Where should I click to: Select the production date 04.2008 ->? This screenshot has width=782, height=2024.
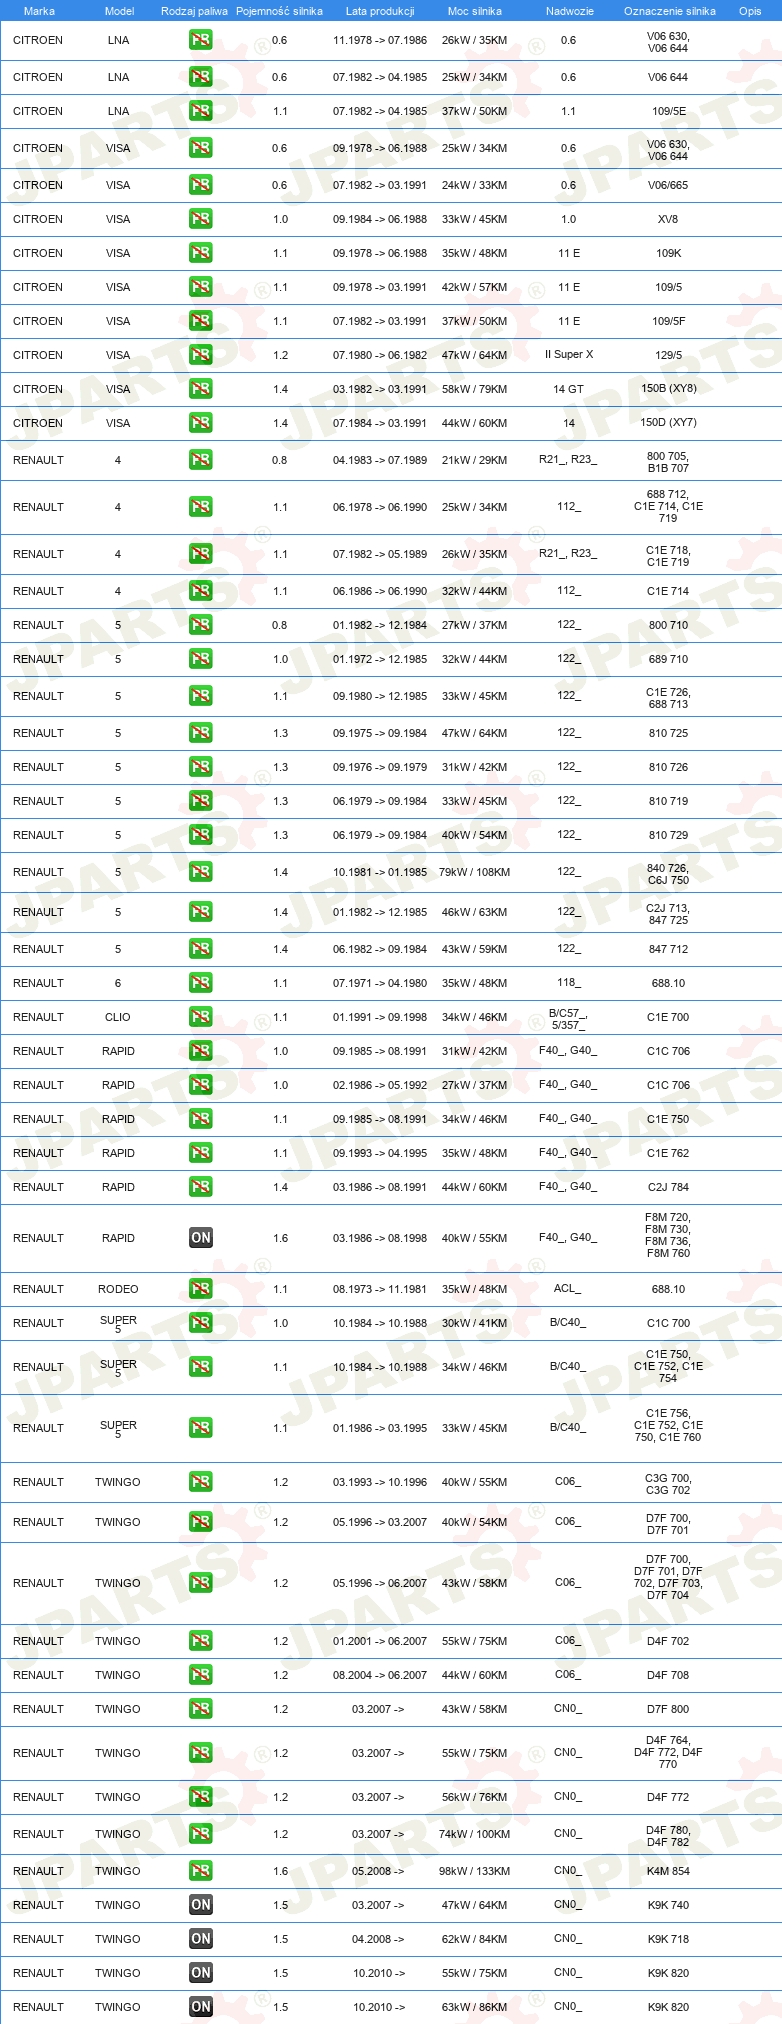[378, 1939]
